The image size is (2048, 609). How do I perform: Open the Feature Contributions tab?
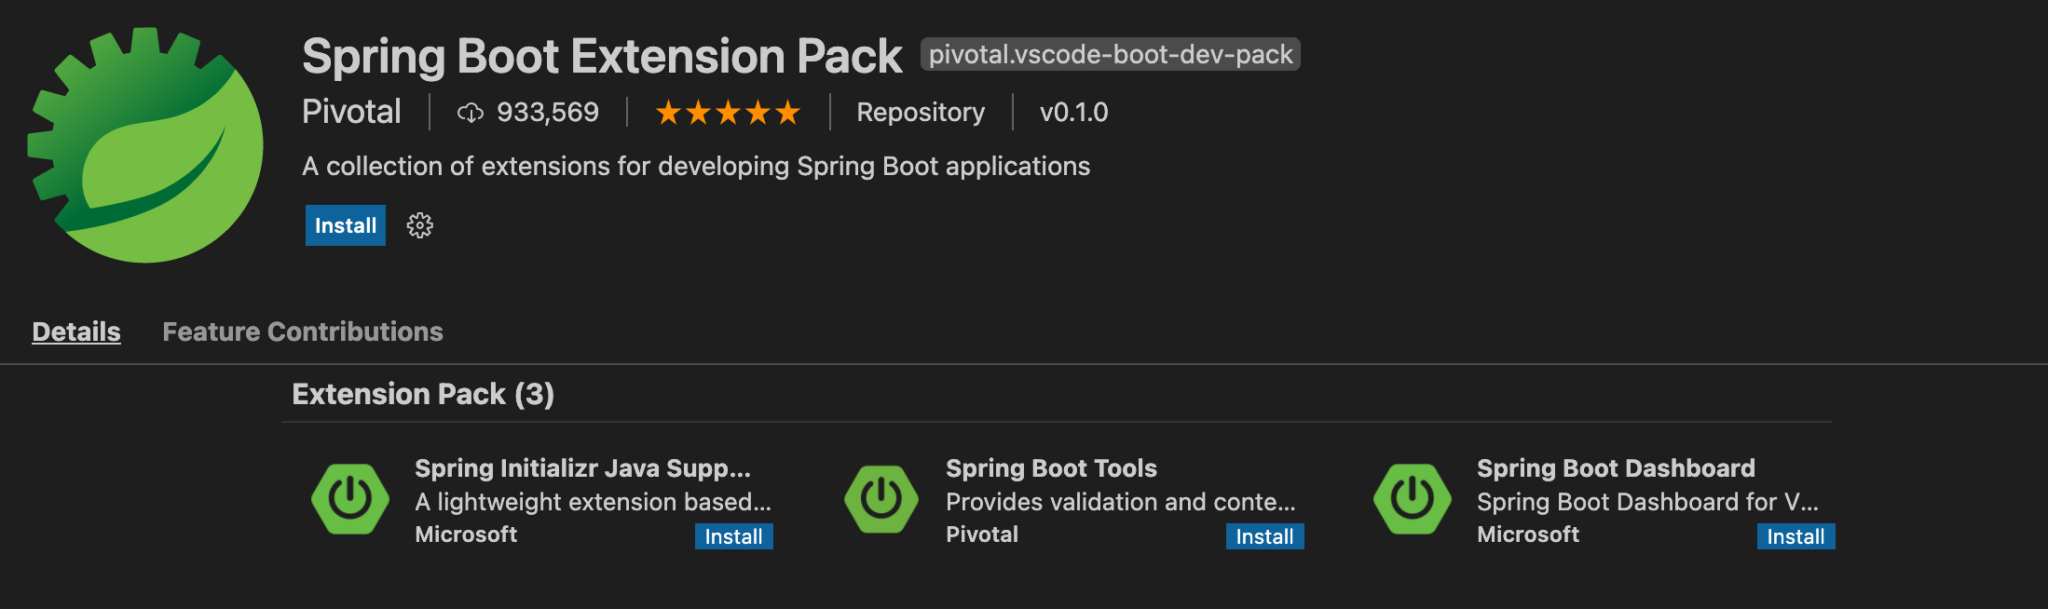[x=303, y=332]
